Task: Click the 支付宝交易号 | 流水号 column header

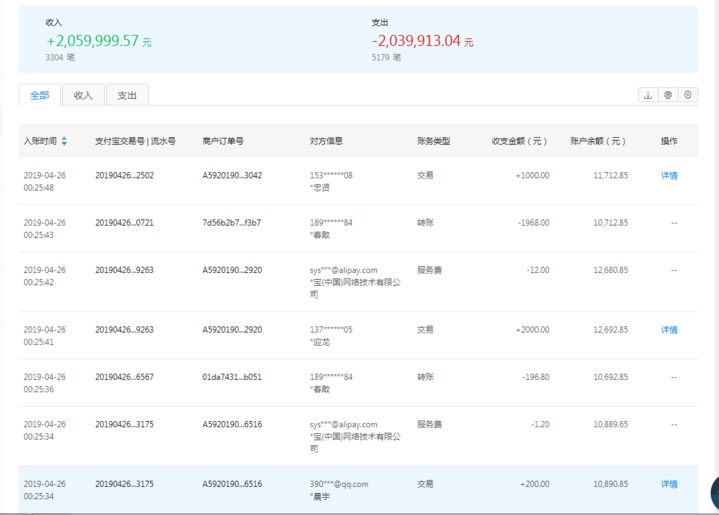Action: 135,141
